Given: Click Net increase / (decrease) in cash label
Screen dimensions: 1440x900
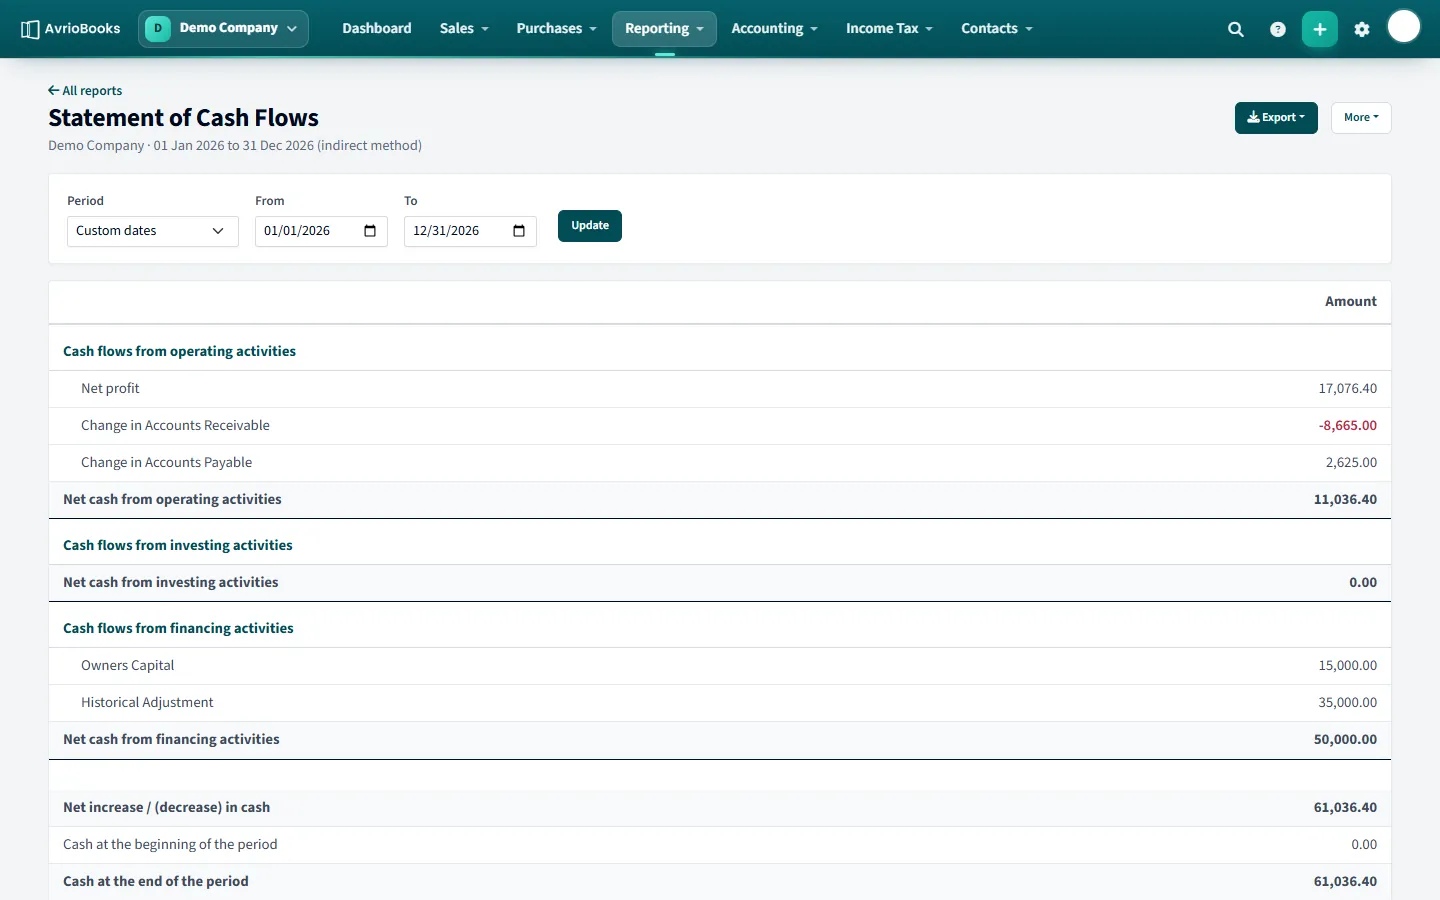Looking at the screenshot, I should (166, 808).
